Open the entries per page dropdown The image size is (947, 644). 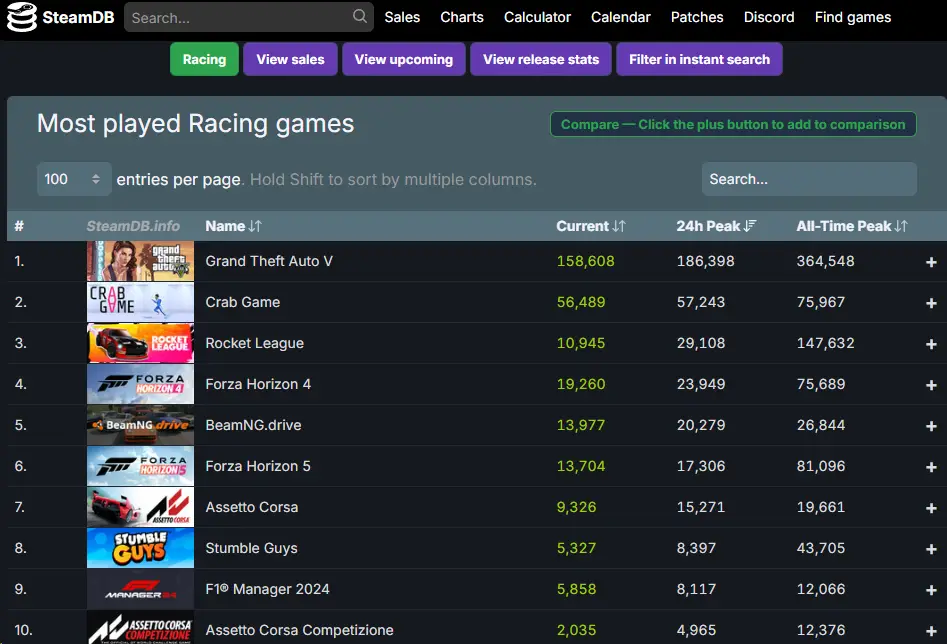74,179
